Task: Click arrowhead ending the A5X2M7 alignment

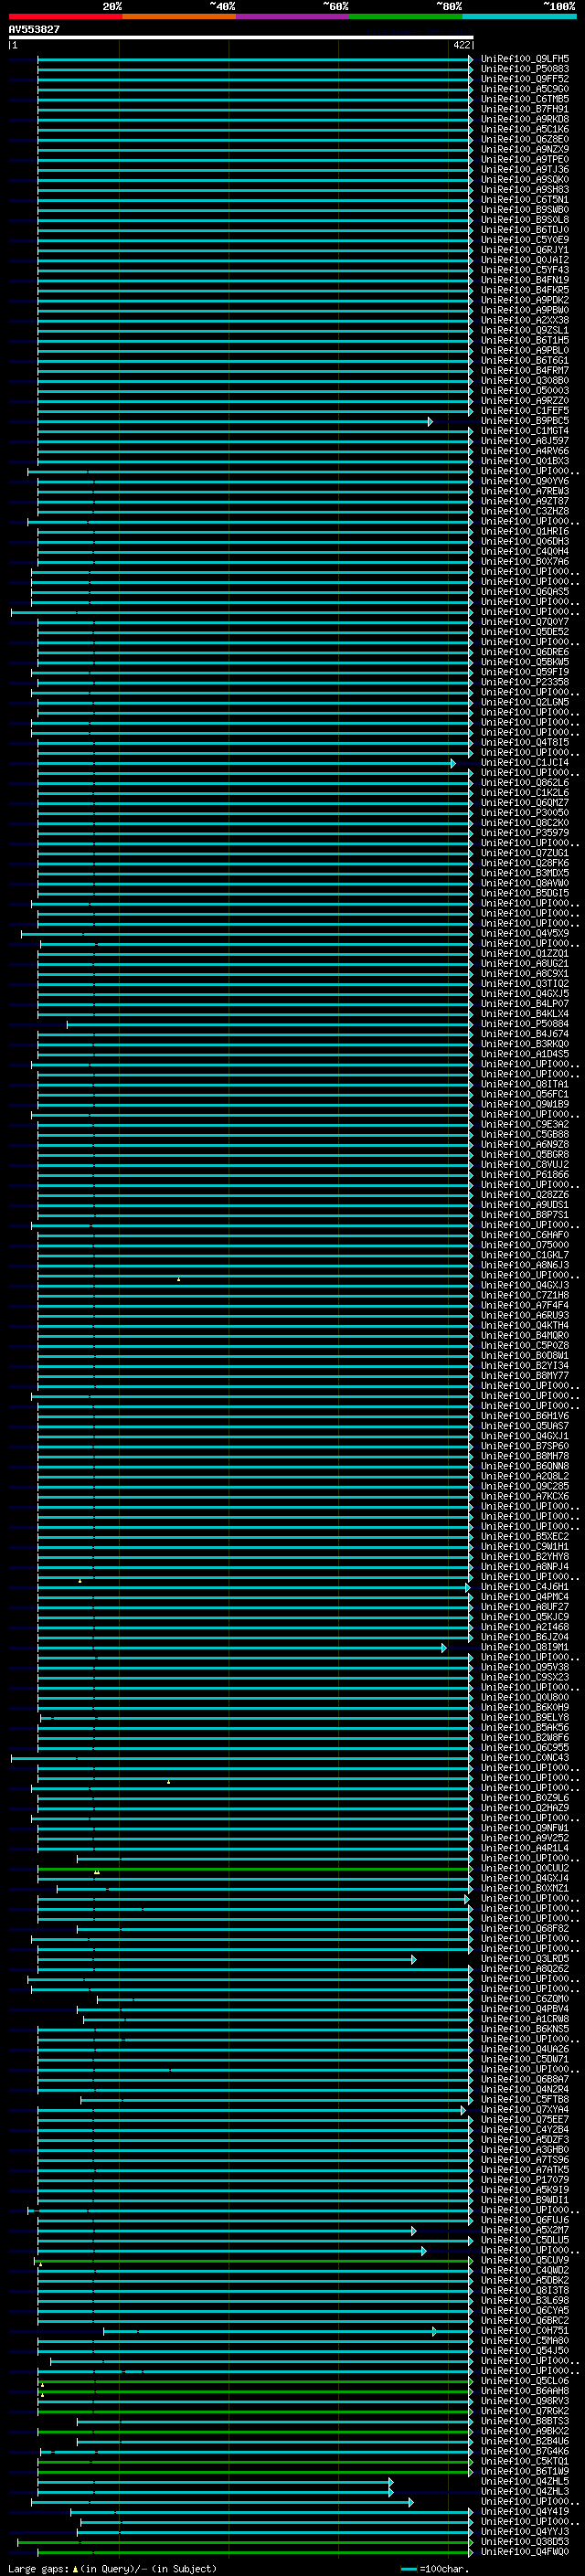Action: (414, 2231)
